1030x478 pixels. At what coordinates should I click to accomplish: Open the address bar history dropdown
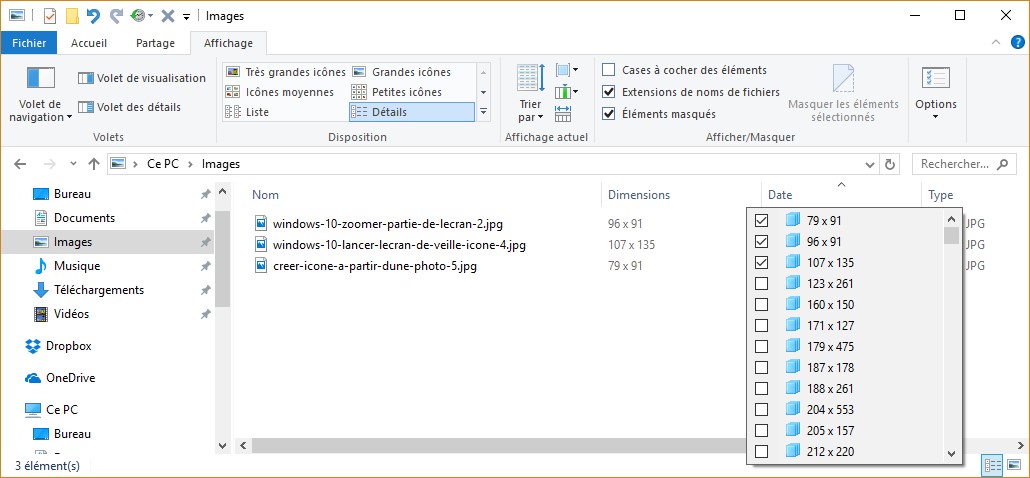(870, 164)
